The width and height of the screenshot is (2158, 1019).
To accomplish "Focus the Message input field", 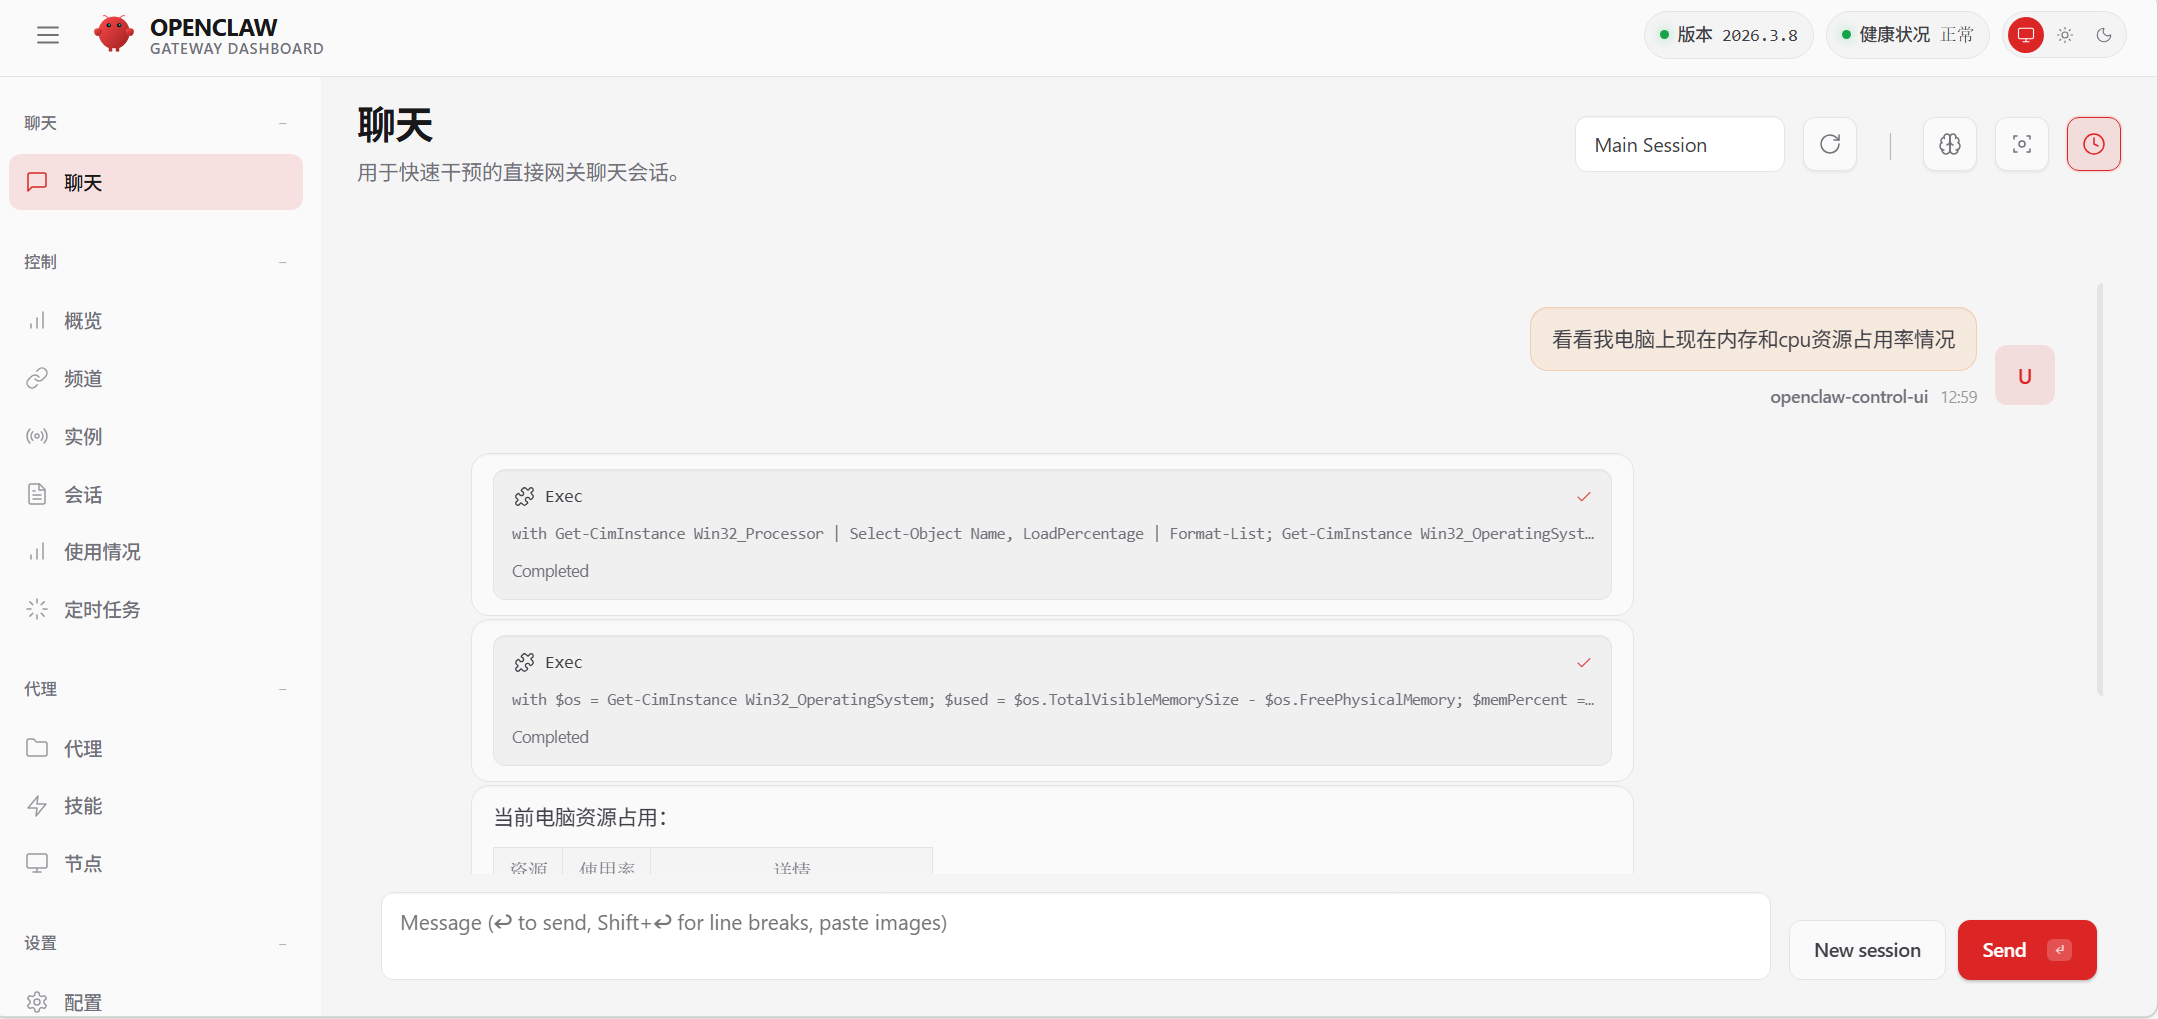I will click(1075, 936).
